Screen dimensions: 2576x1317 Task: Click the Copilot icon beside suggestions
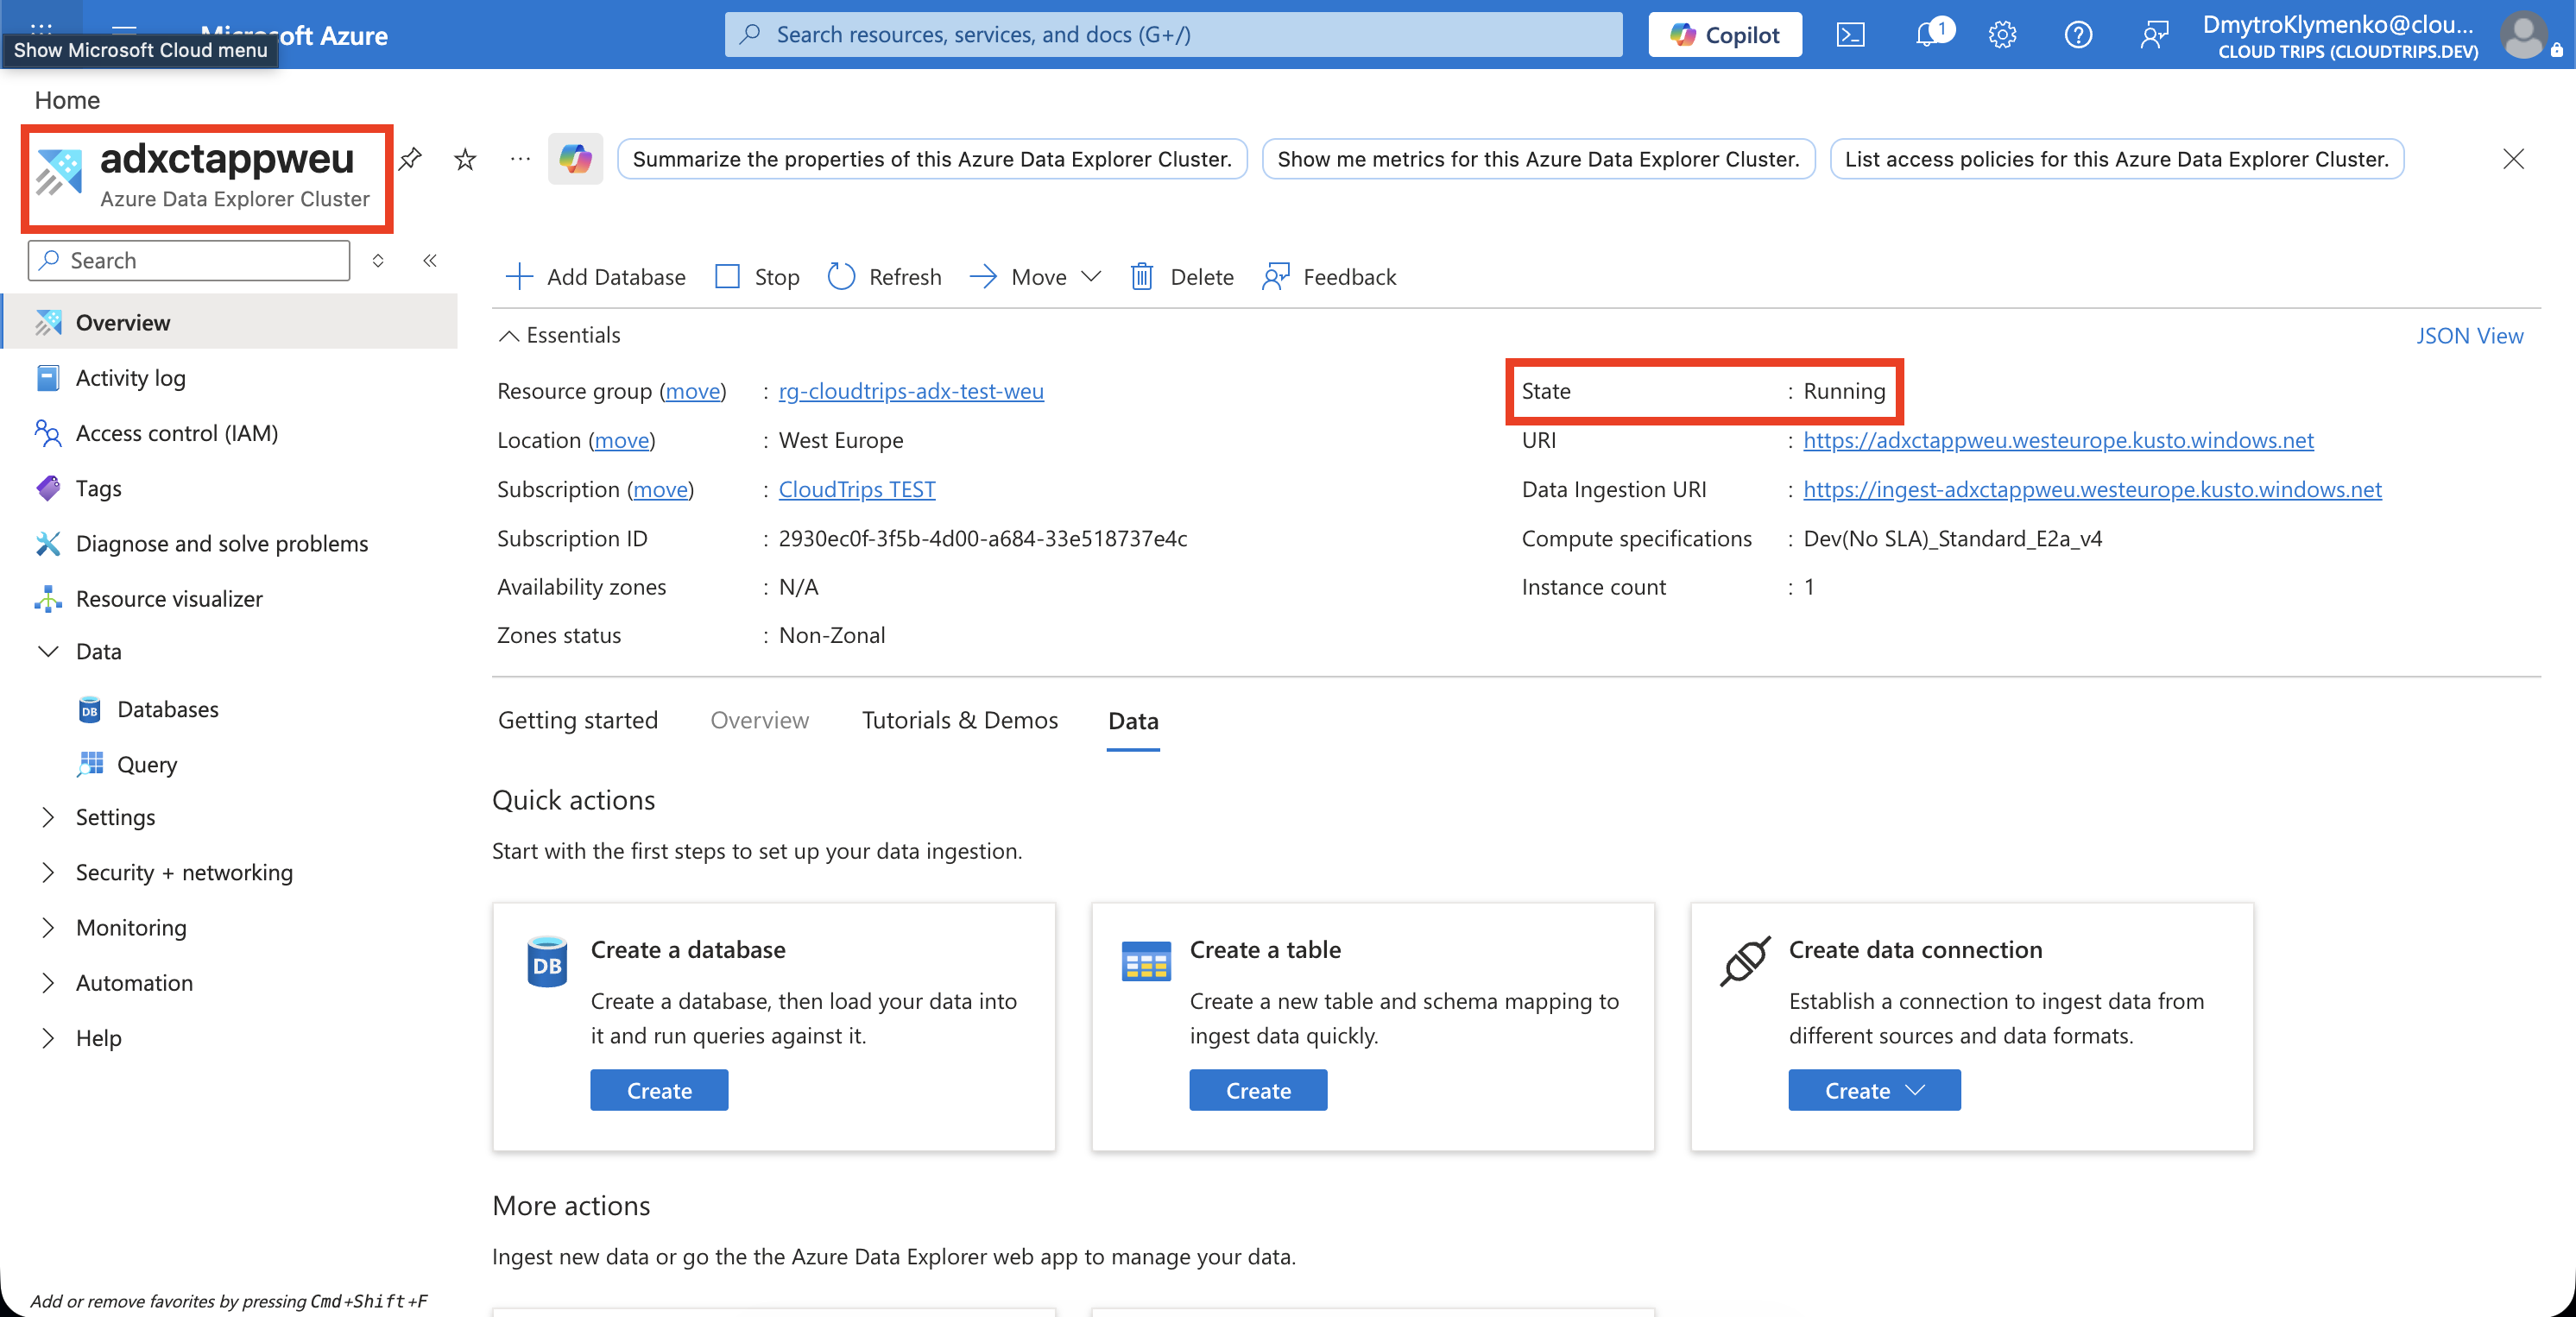click(x=575, y=159)
